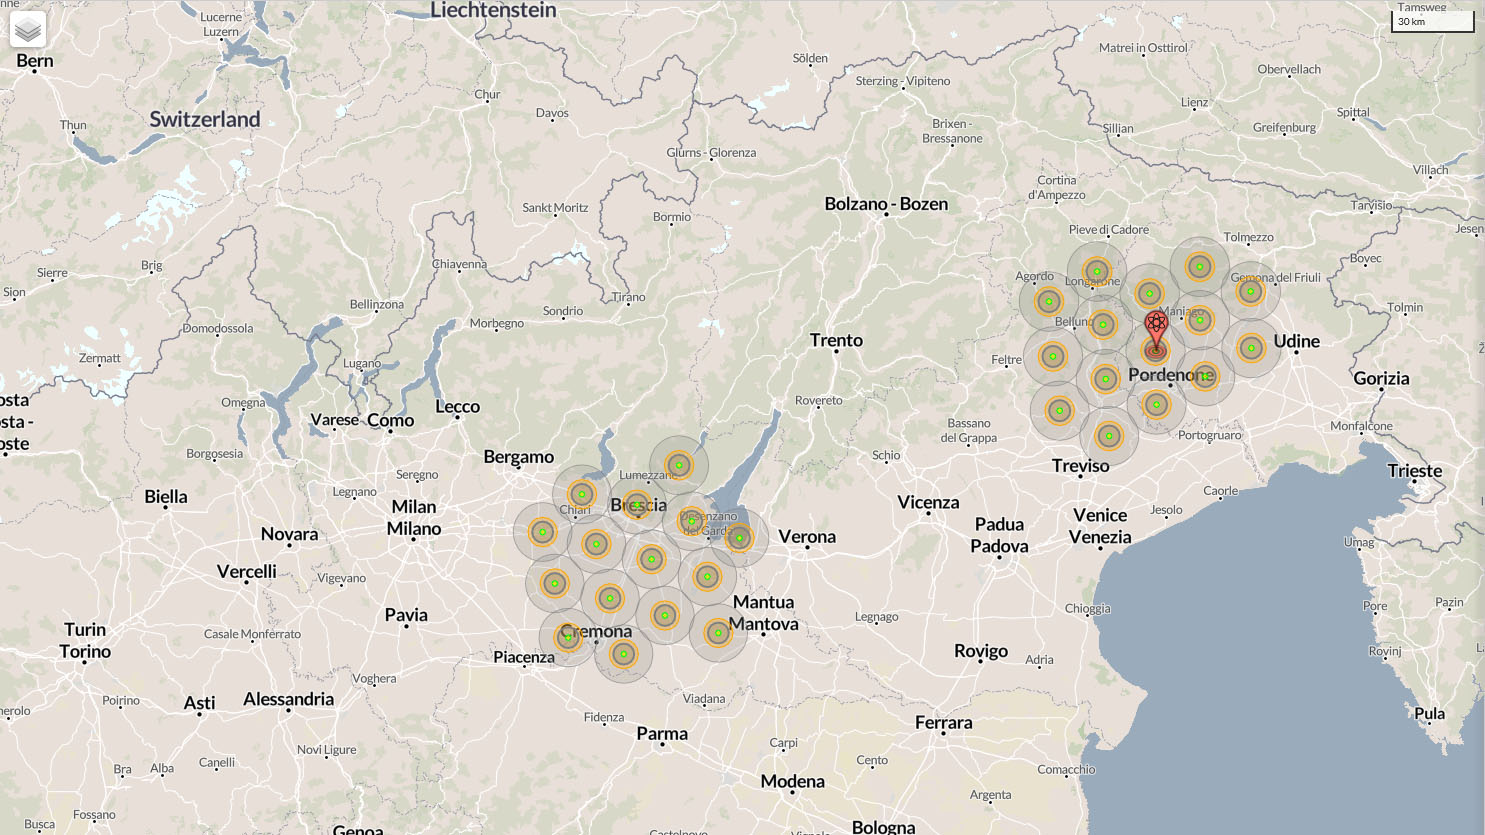Click the circle marker over Desenzano del Garda
The width and height of the screenshot is (1485, 835).
click(691, 521)
